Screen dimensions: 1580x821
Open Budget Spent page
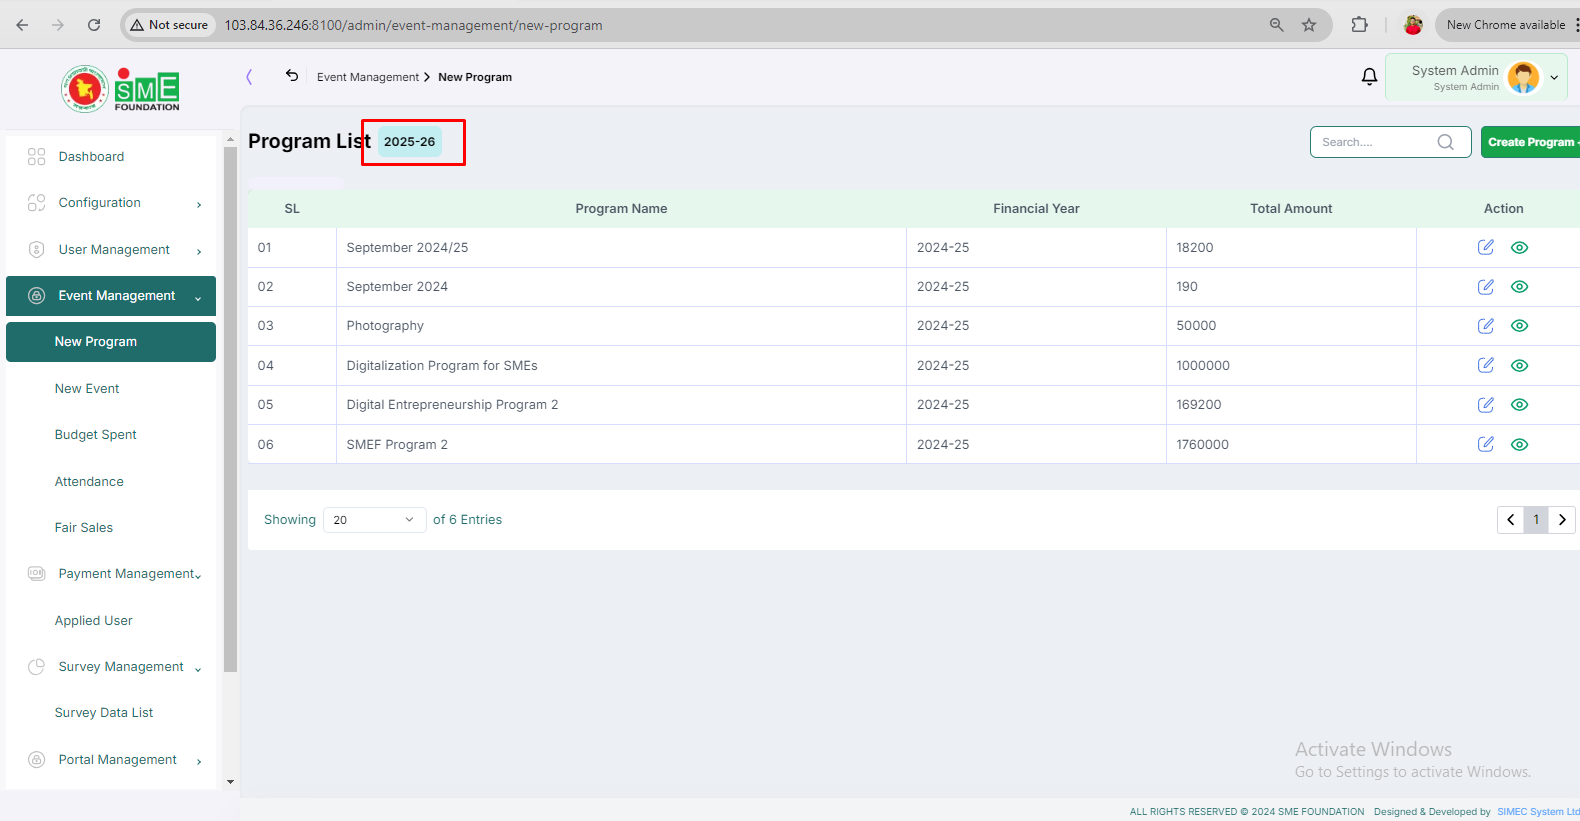(96, 435)
